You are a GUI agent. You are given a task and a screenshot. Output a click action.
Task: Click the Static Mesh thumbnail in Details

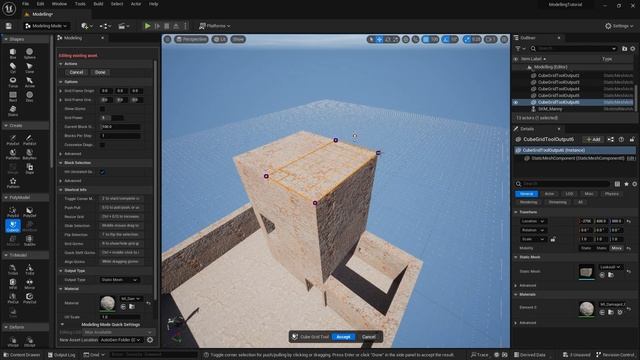(587, 272)
